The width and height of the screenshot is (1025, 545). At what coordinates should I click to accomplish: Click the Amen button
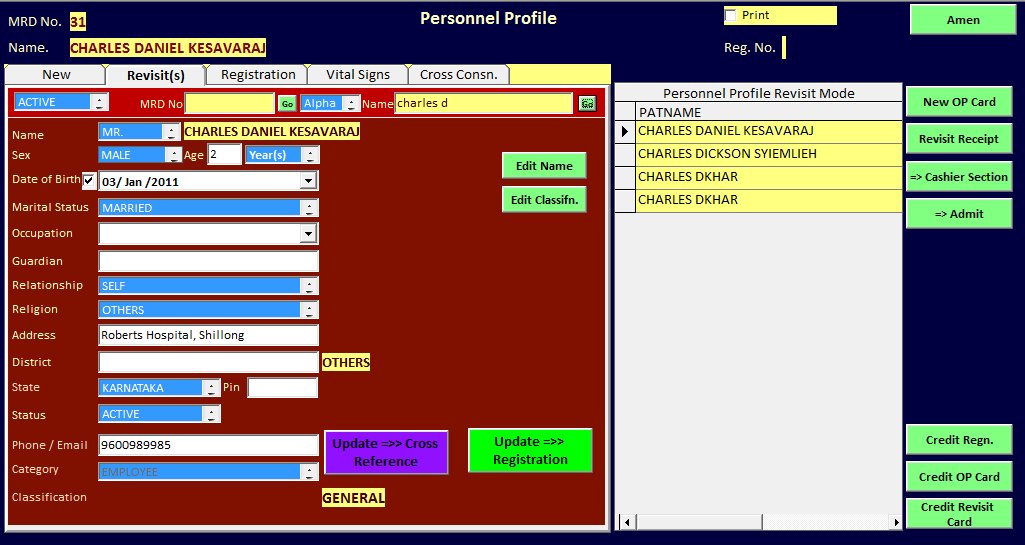click(963, 20)
